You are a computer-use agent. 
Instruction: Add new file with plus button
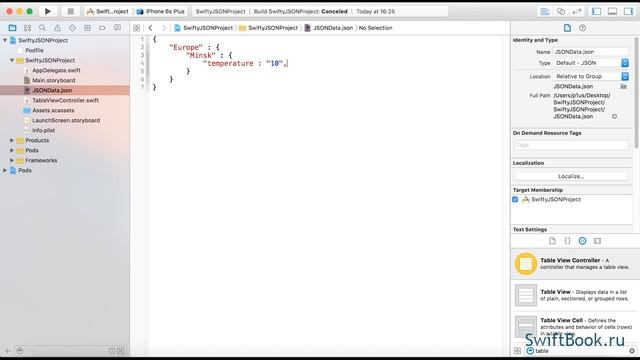(x=7, y=351)
